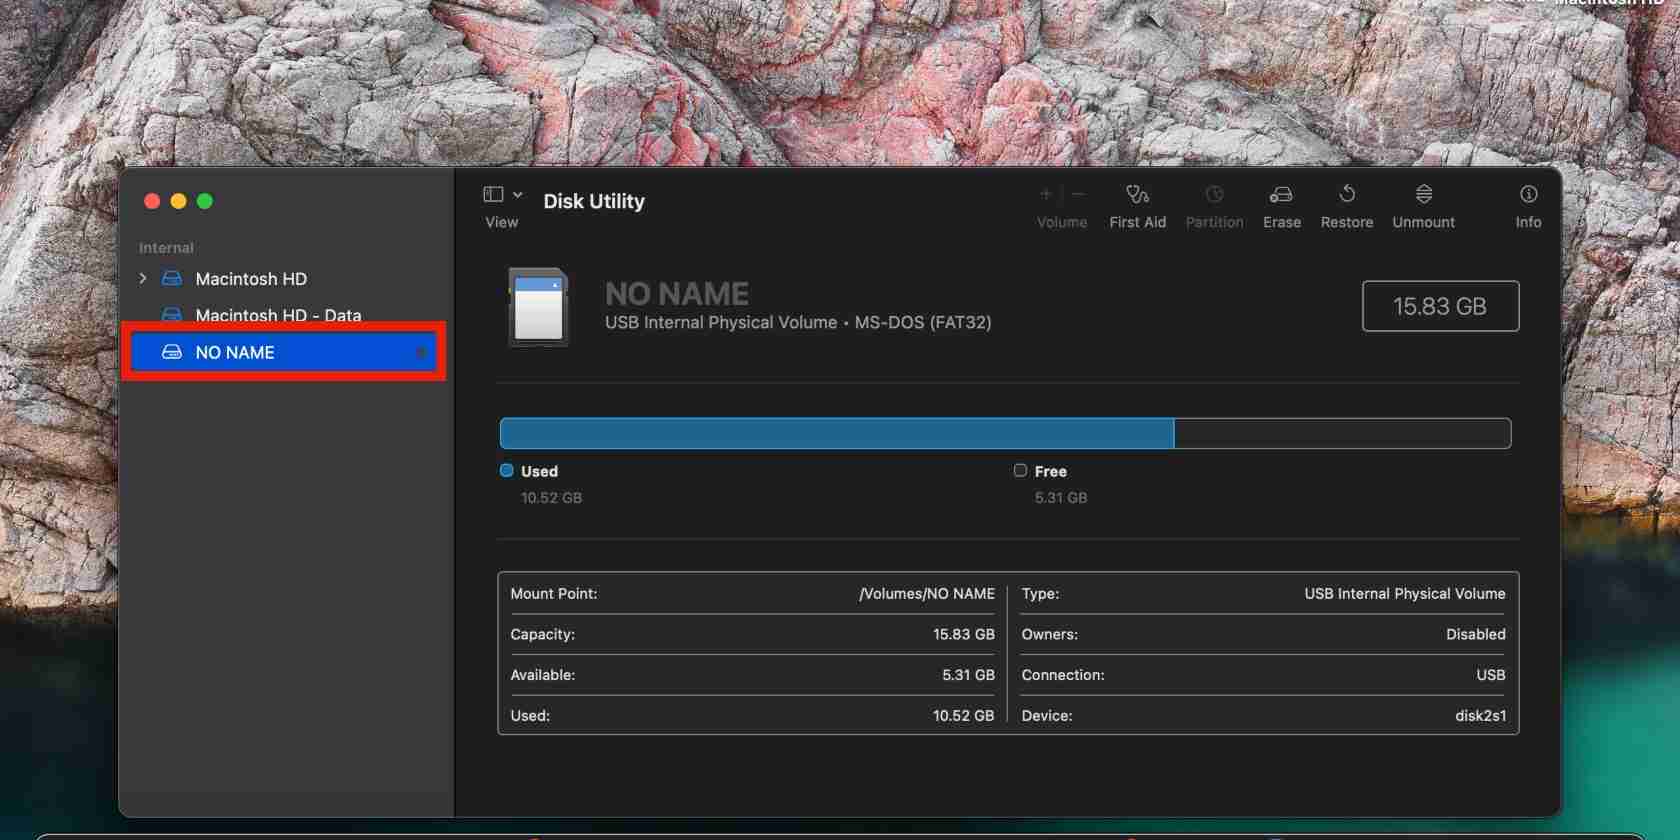This screenshot has height=840, width=1680.
Task: Select Macintosh HD in the sidebar
Action: pyautogui.click(x=251, y=279)
